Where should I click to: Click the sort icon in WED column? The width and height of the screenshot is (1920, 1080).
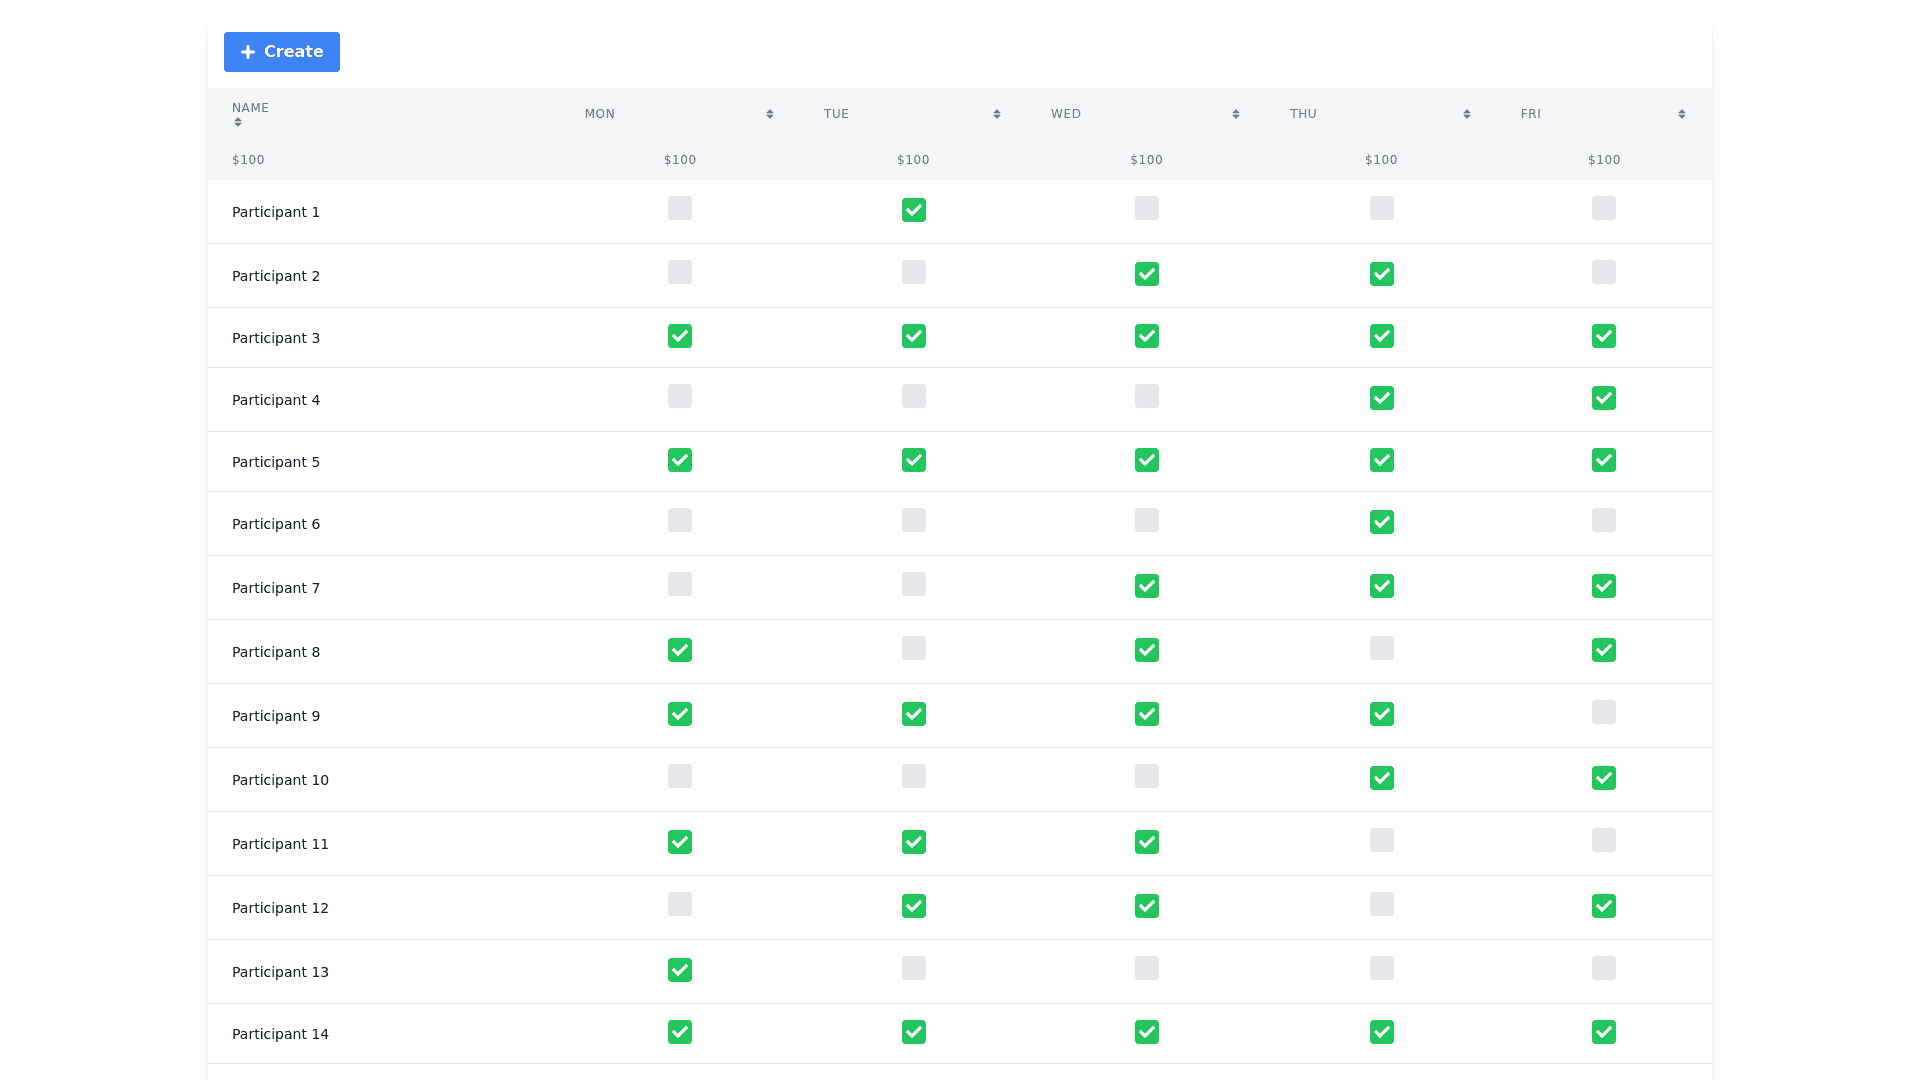[x=1236, y=114]
